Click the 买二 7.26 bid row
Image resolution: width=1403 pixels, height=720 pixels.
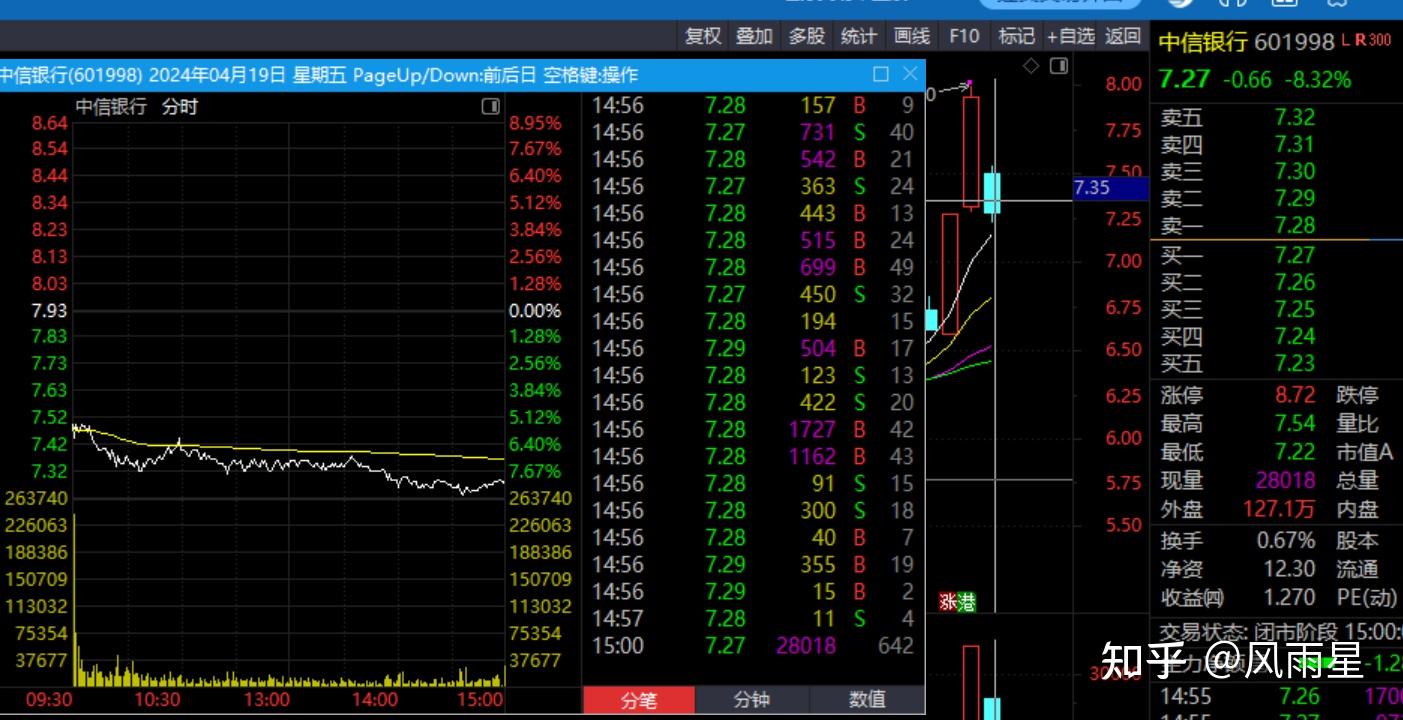tap(1276, 283)
